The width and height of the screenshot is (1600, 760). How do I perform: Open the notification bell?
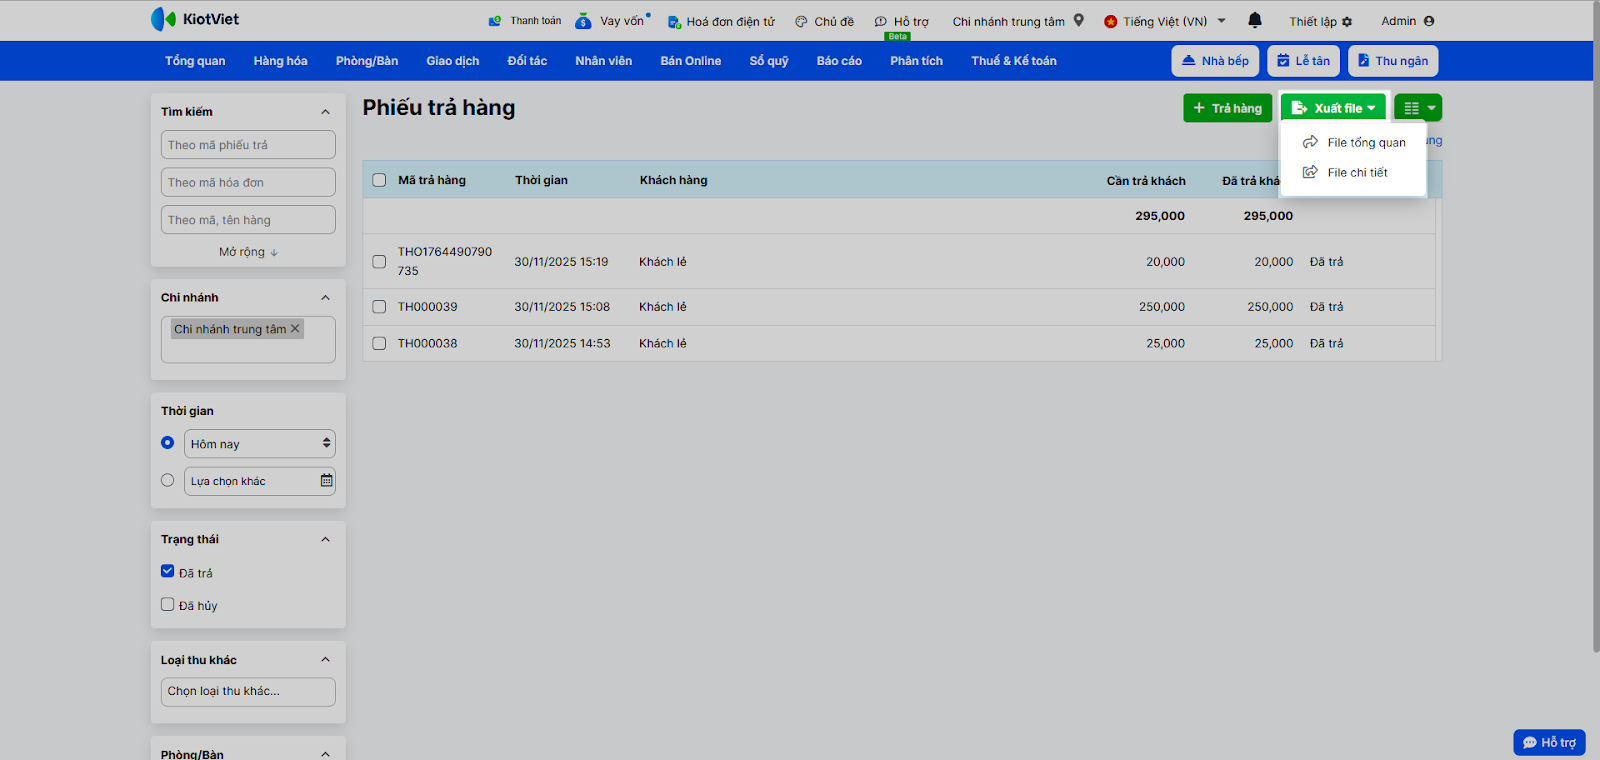click(1255, 20)
